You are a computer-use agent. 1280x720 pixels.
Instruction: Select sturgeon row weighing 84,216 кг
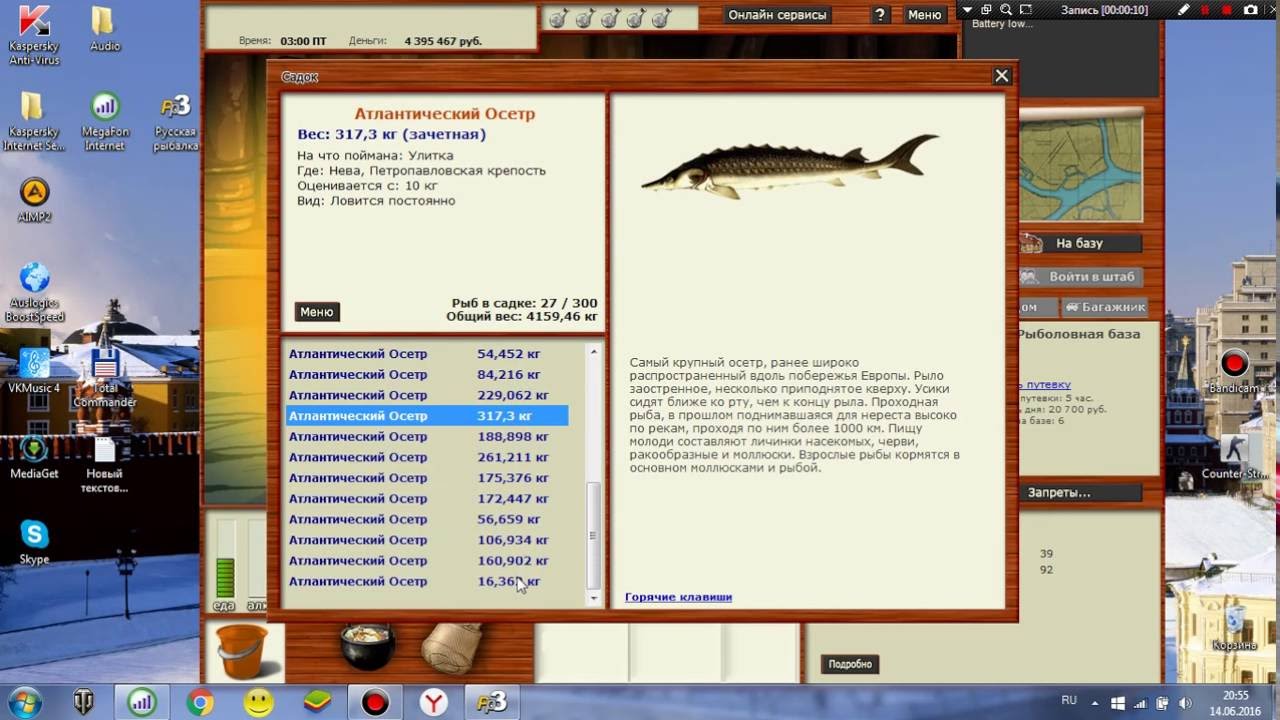click(x=427, y=375)
